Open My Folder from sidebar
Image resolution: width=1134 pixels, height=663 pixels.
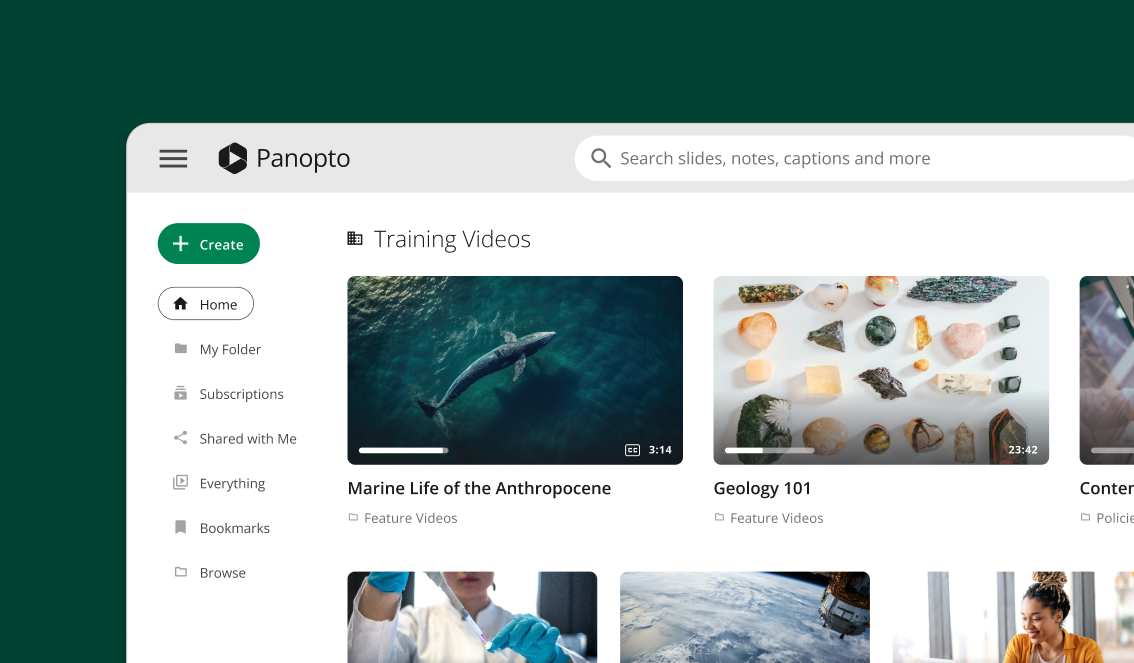pyautogui.click(x=230, y=349)
